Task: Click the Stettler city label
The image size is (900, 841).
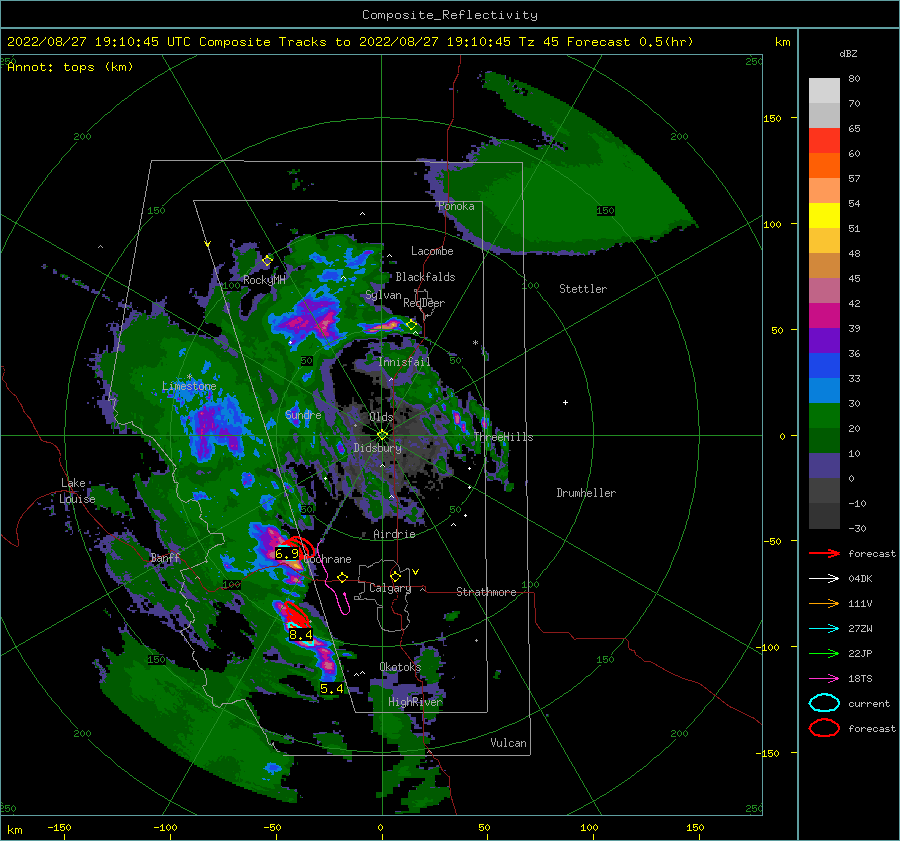Action: coord(583,289)
